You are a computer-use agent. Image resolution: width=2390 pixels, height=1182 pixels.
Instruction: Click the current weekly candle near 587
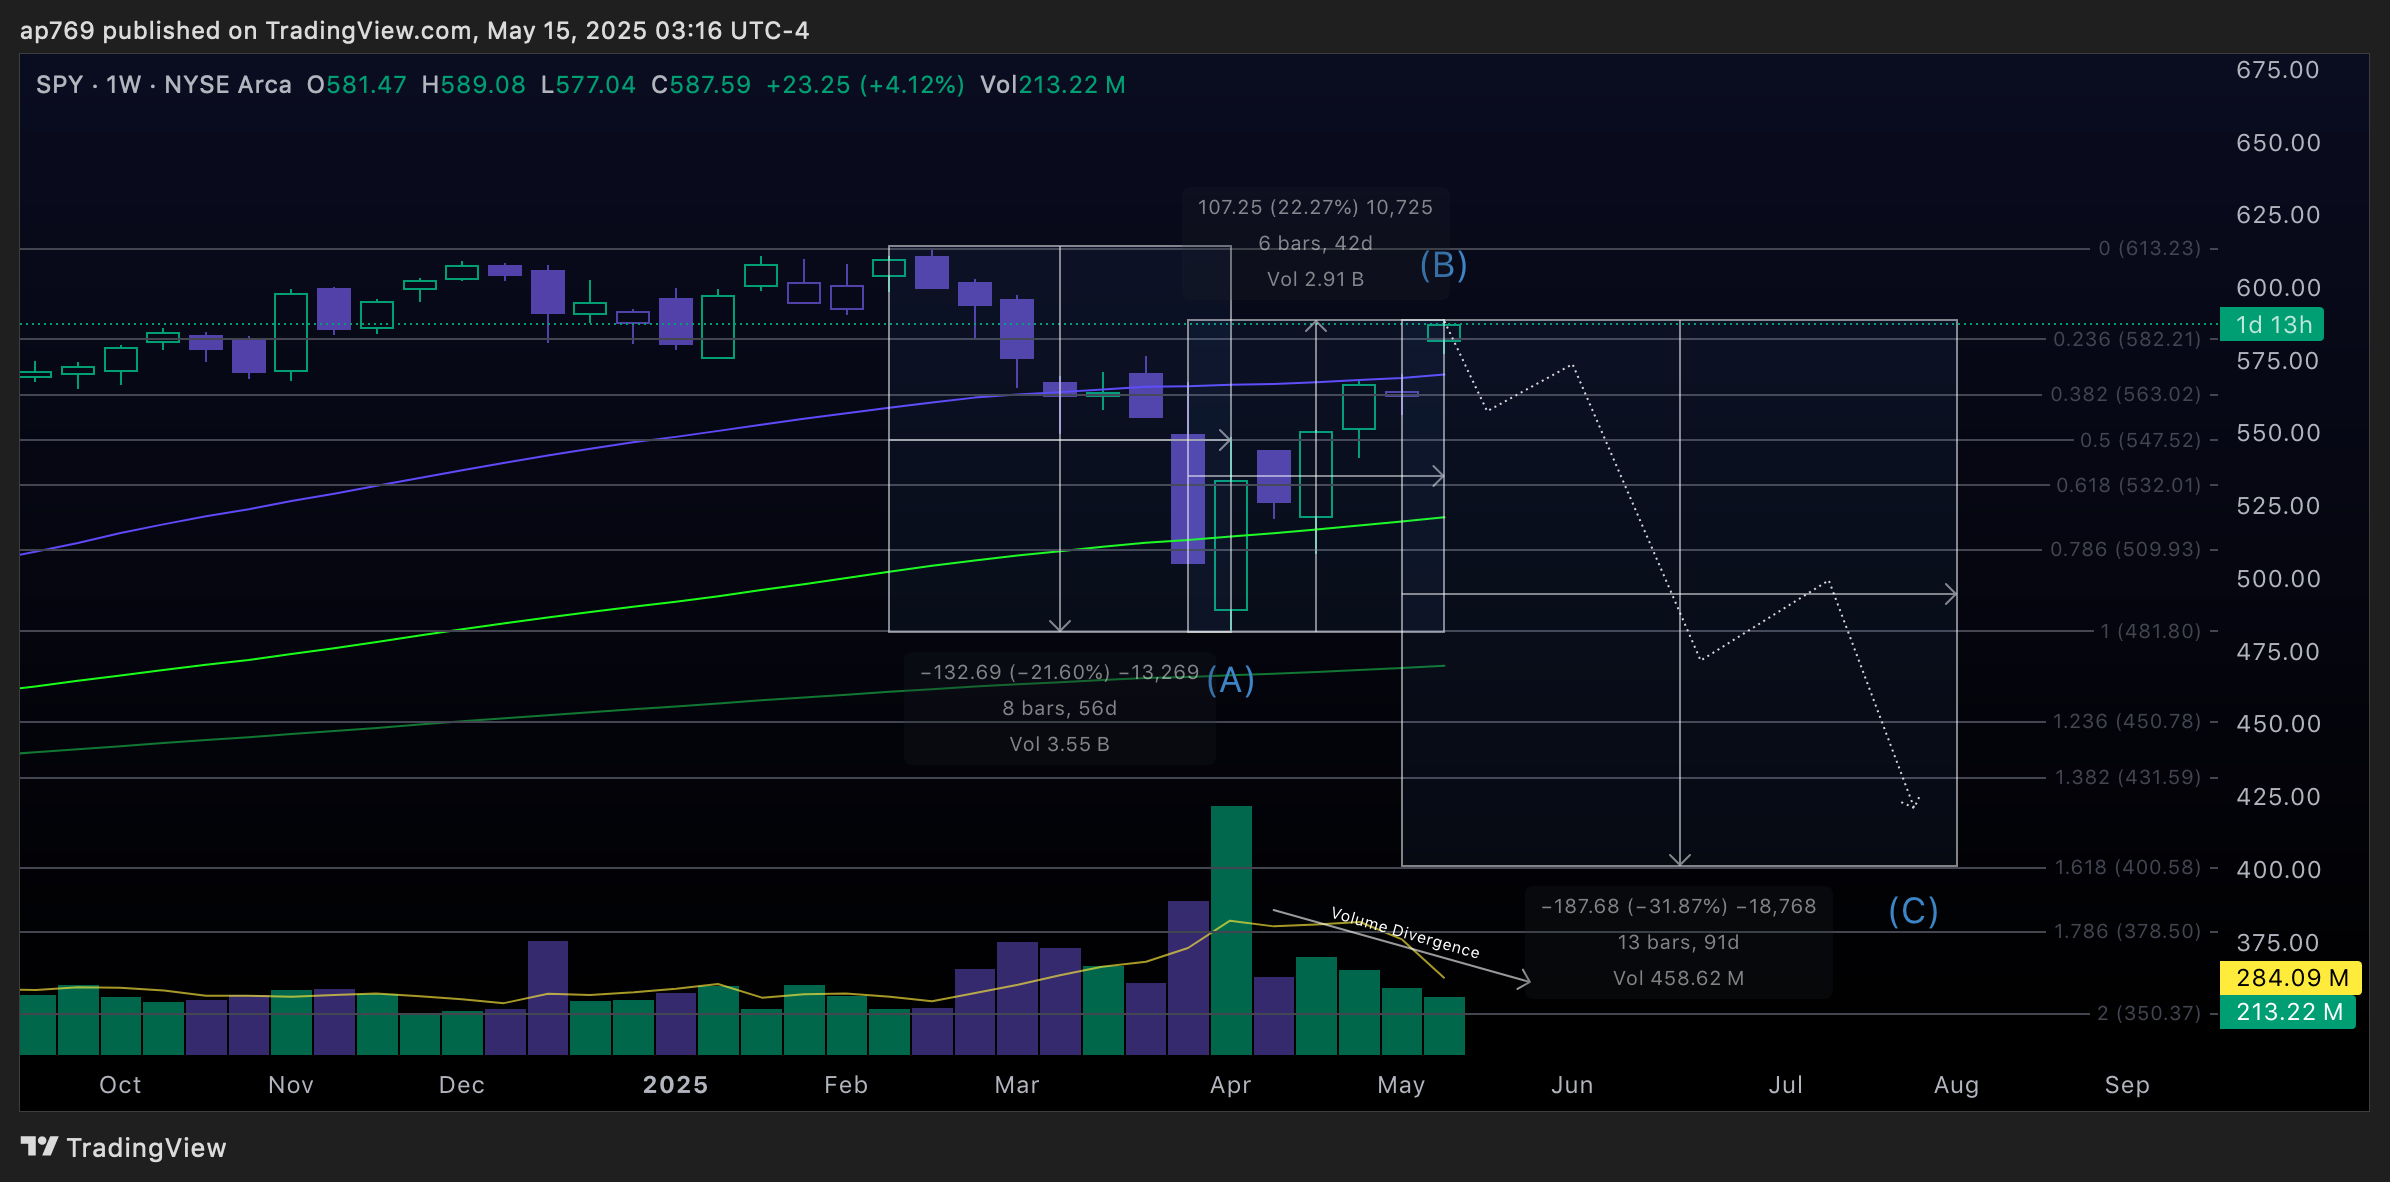pos(1443,332)
